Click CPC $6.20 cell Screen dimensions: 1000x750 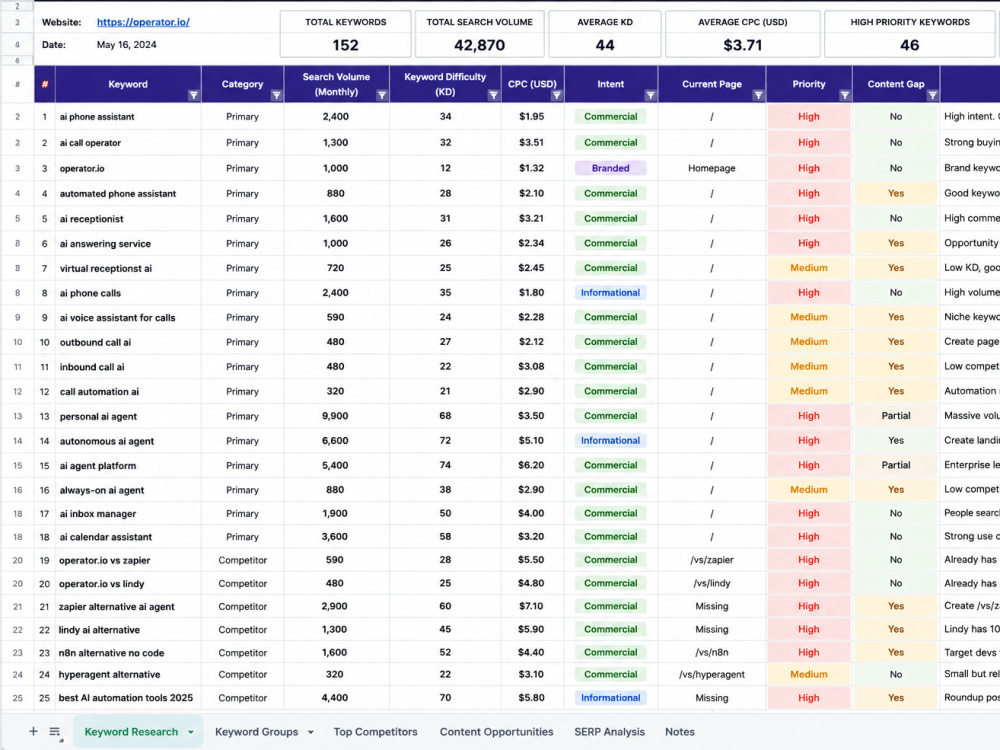tap(531, 465)
